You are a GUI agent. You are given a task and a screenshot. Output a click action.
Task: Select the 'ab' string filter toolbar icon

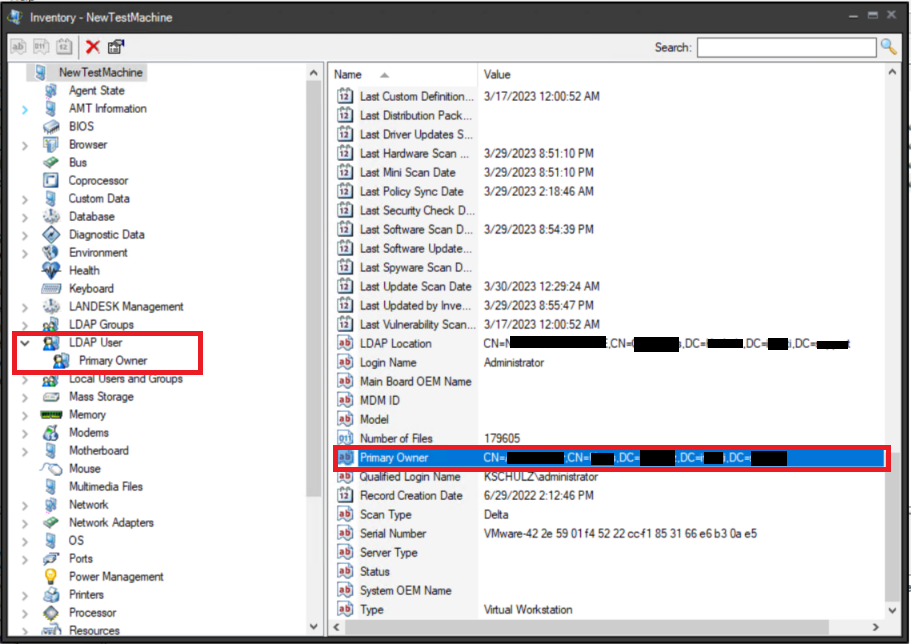[x=18, y=46]
